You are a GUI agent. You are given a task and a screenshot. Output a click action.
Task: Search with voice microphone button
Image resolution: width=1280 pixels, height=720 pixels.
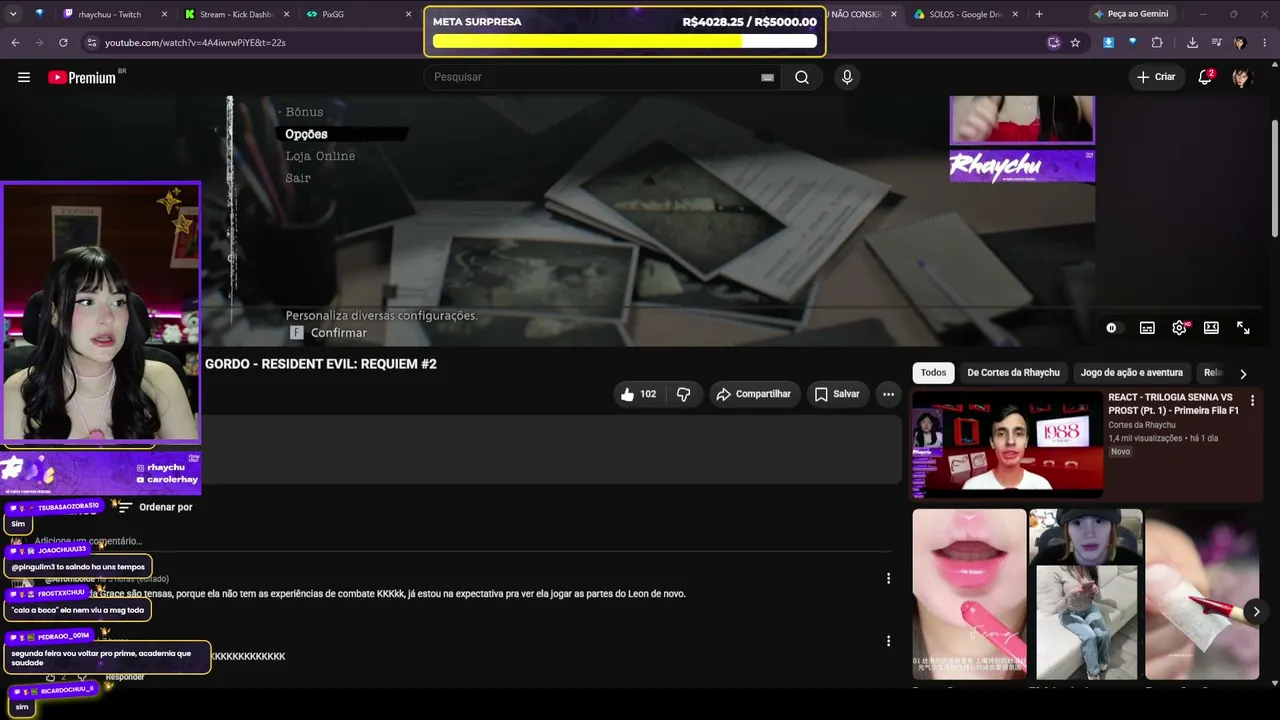pyautogui.click(x=847, y=77)
